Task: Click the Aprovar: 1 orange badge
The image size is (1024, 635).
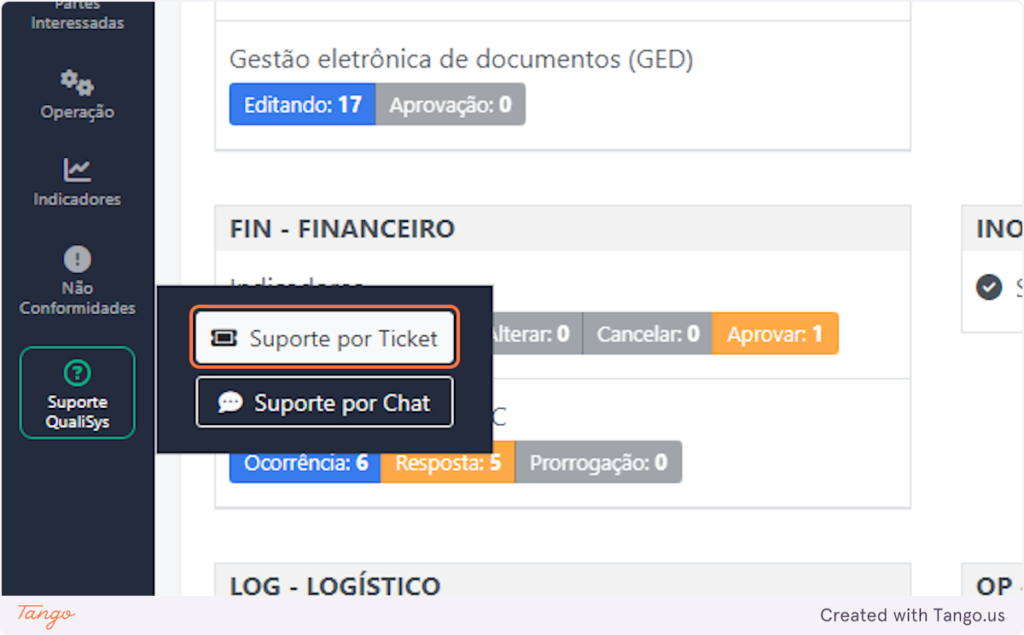Action: click(x=775, y=334)
